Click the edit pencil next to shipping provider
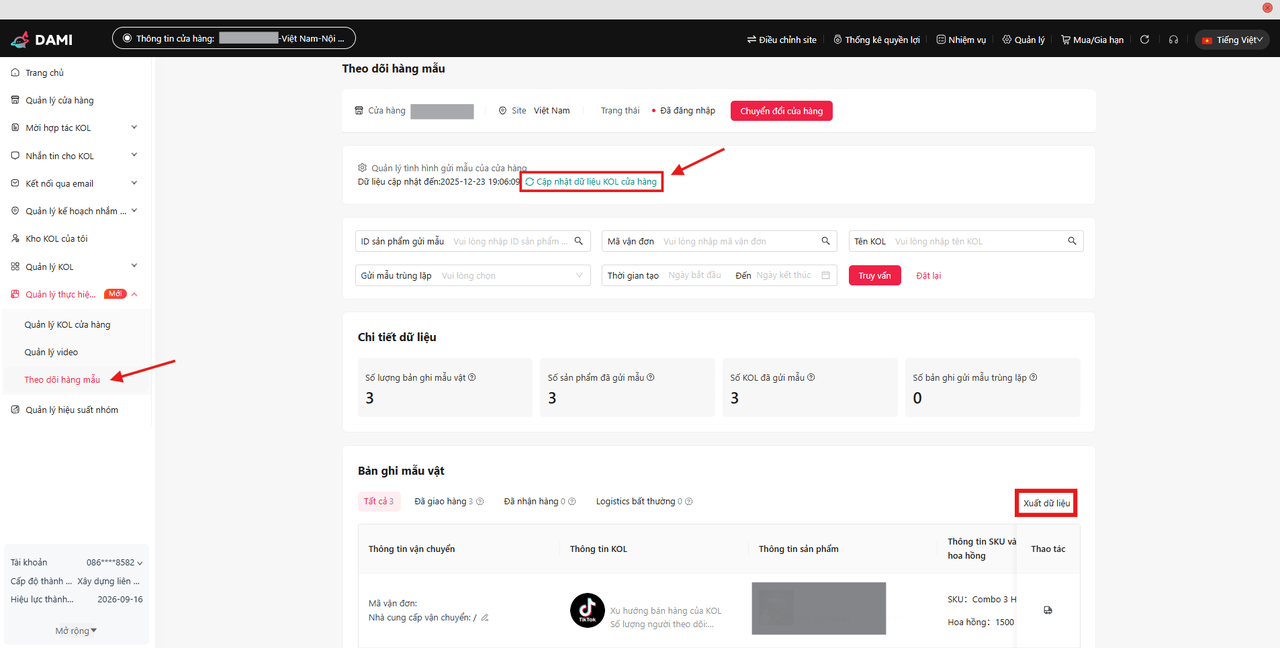The height and width of the screenshot is (648, 1280). [485, 618]
